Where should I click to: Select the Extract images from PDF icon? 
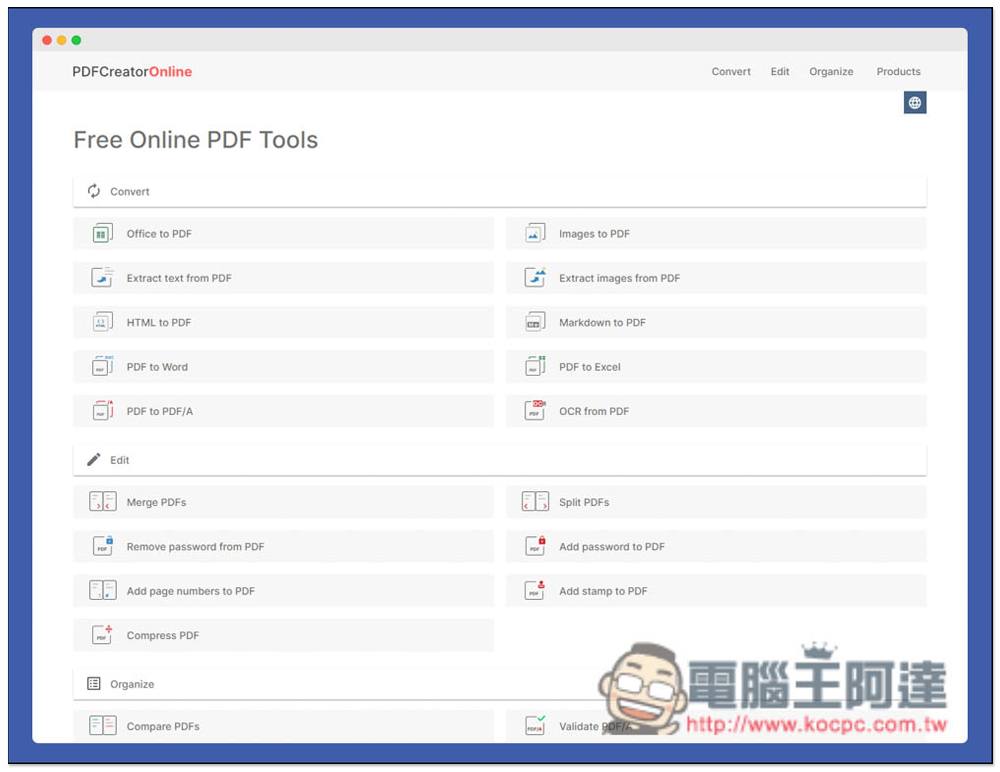535,277
